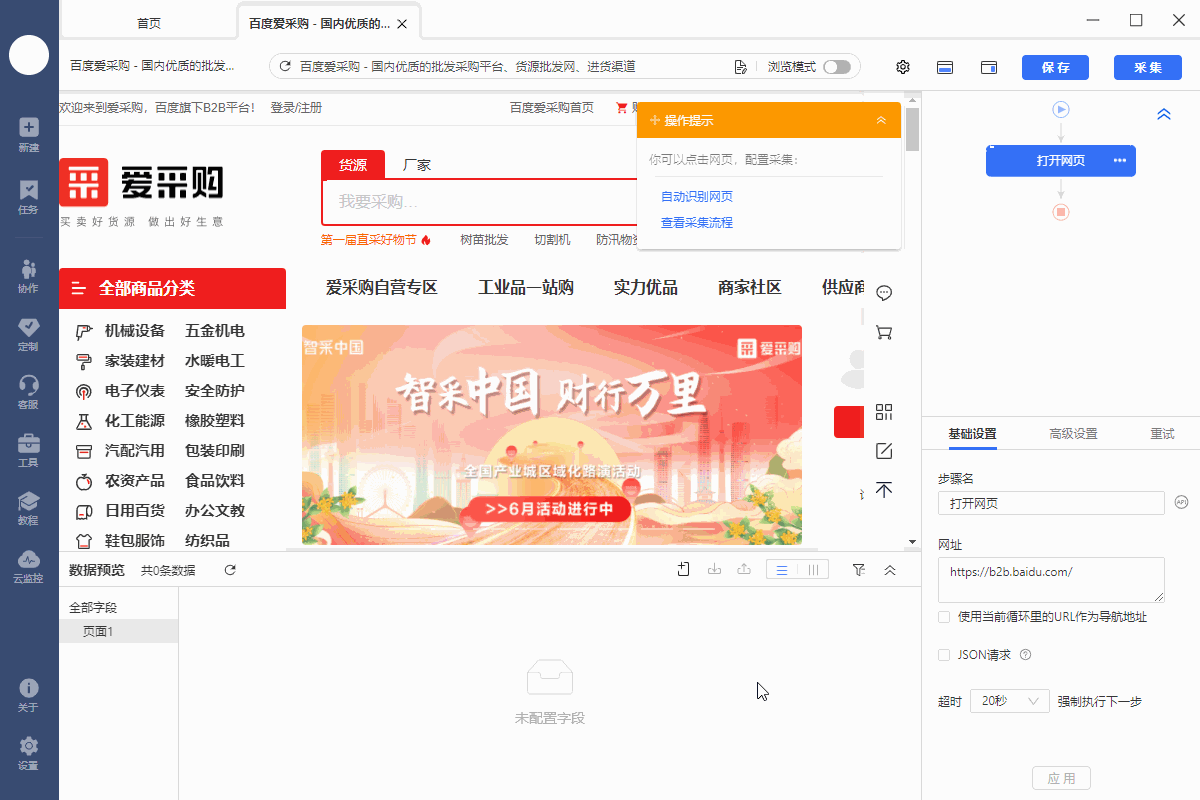Click the 登录/注册 link on the webpage
The image size is (1200, 800).
tap(296, 107)
